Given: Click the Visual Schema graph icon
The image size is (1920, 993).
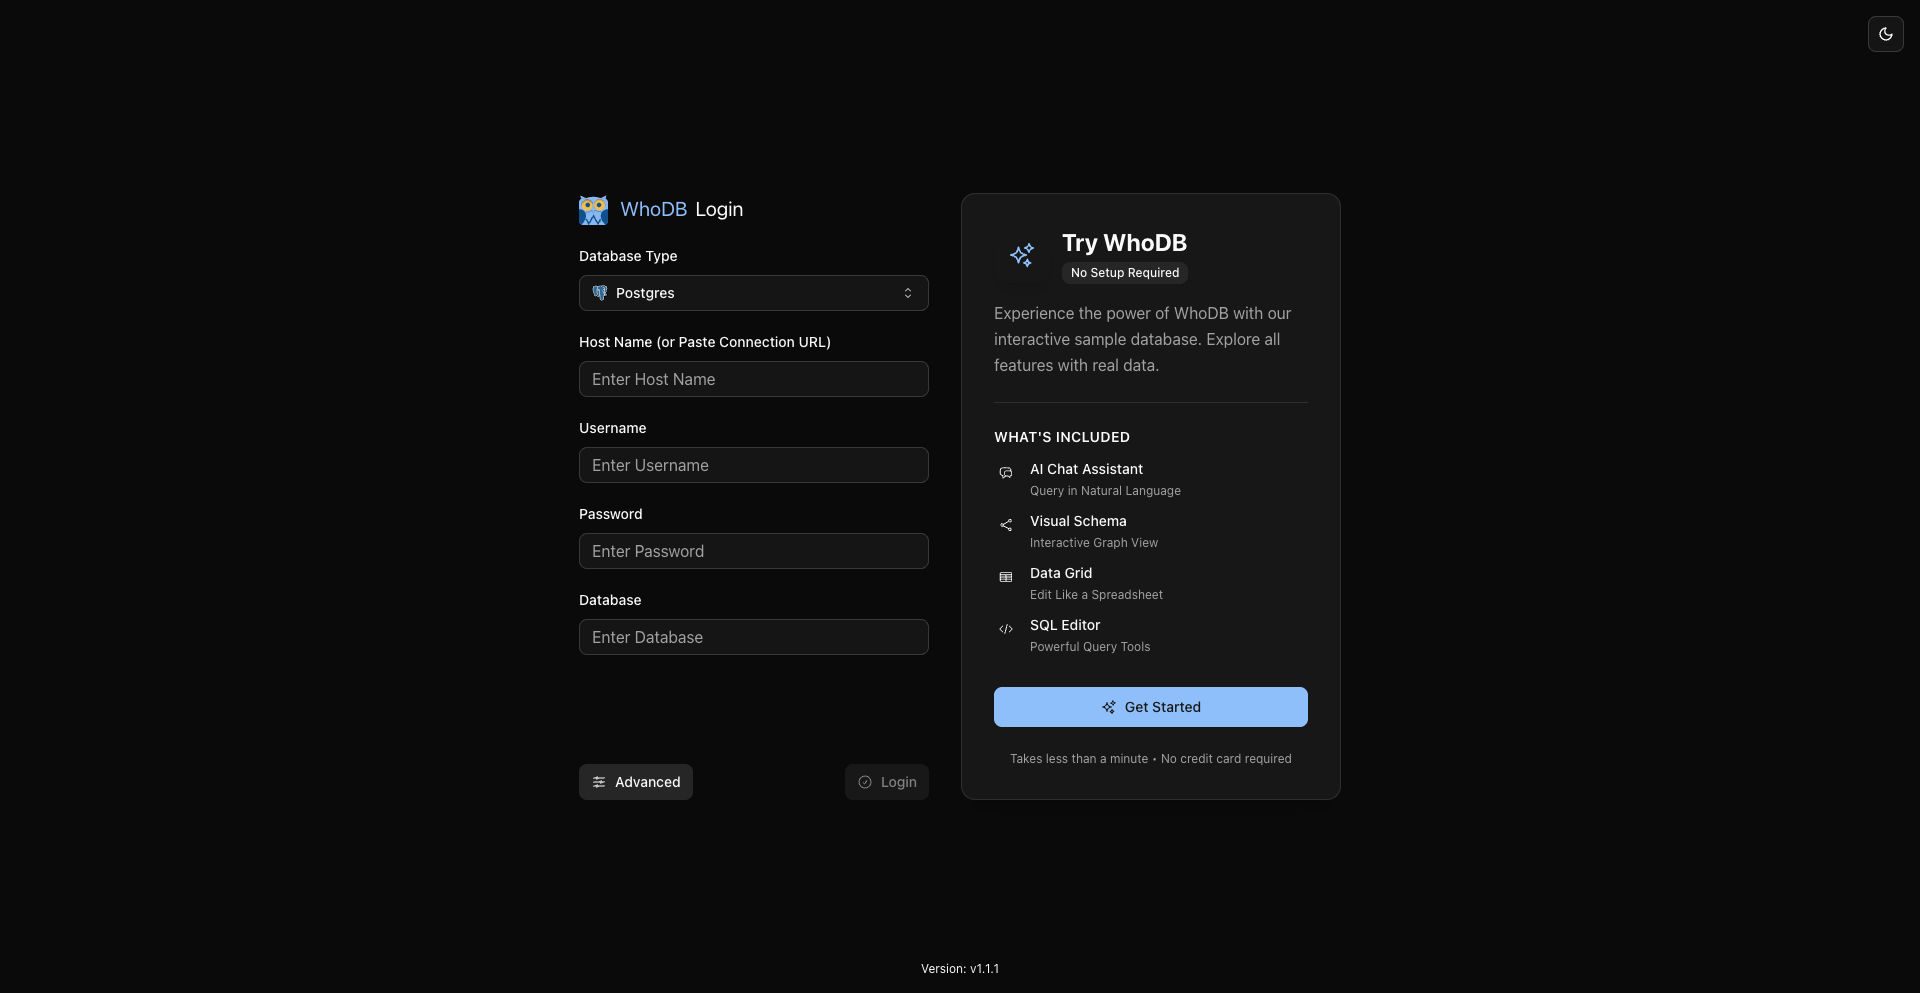Looking at the screenshot, I should tap(1005, 525).
